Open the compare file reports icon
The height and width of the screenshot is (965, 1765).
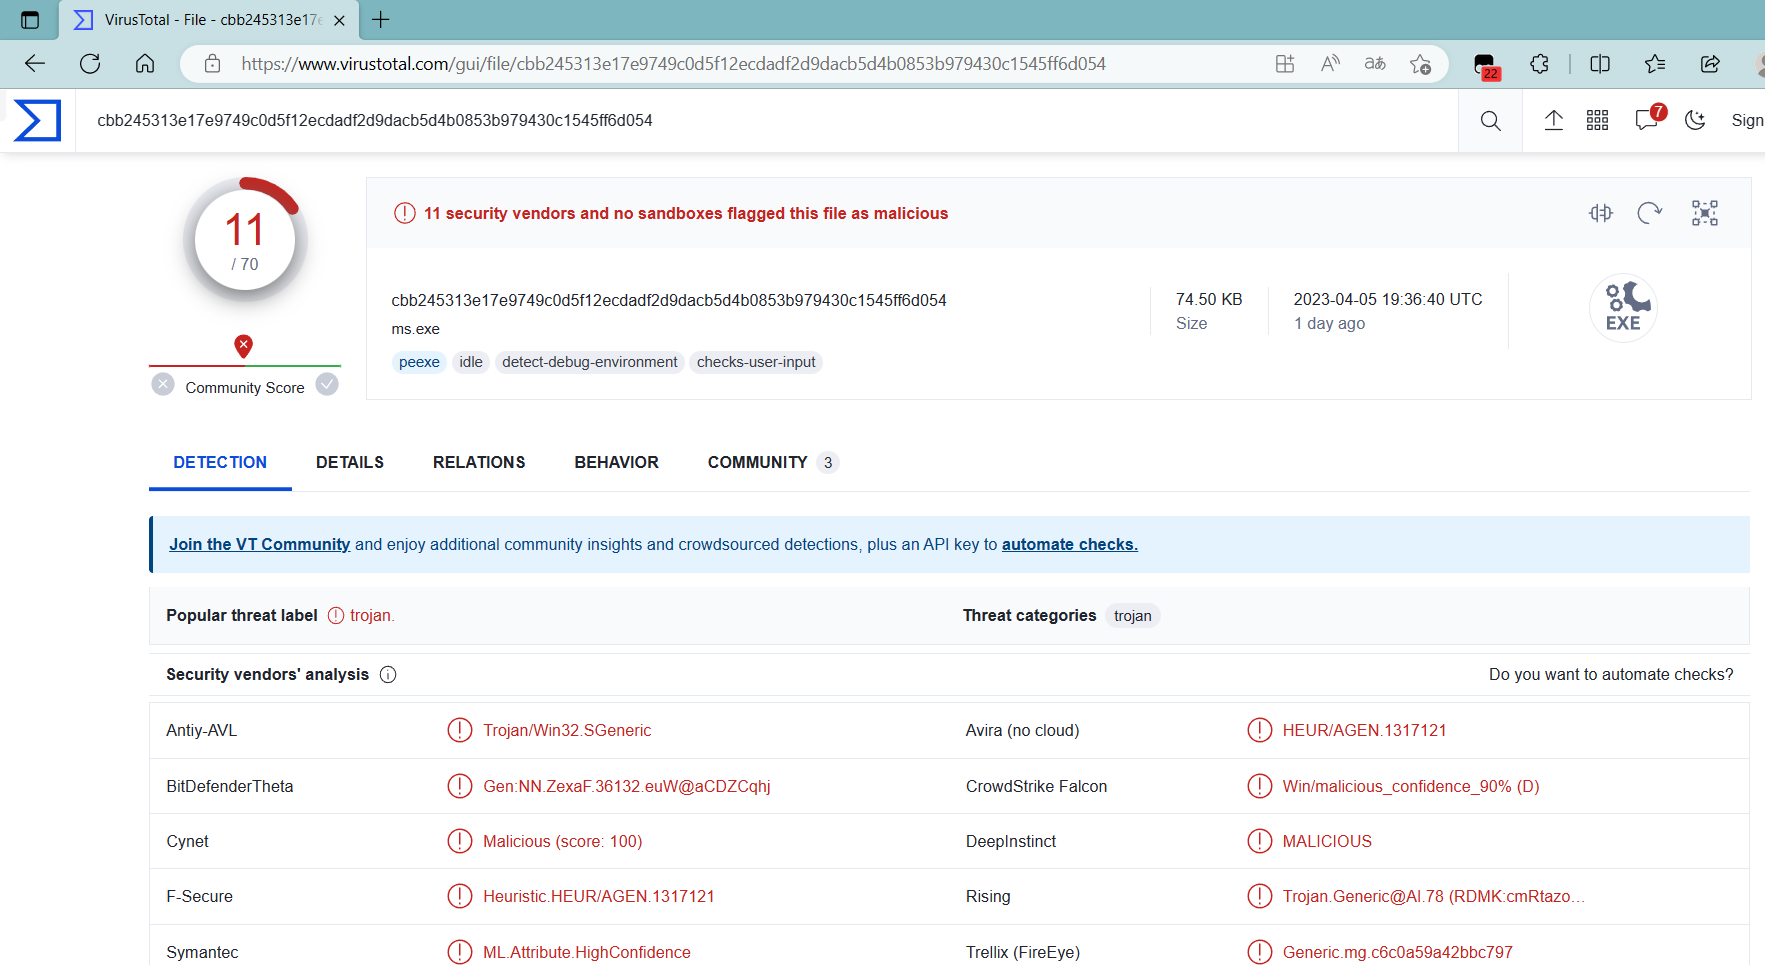1600,212
